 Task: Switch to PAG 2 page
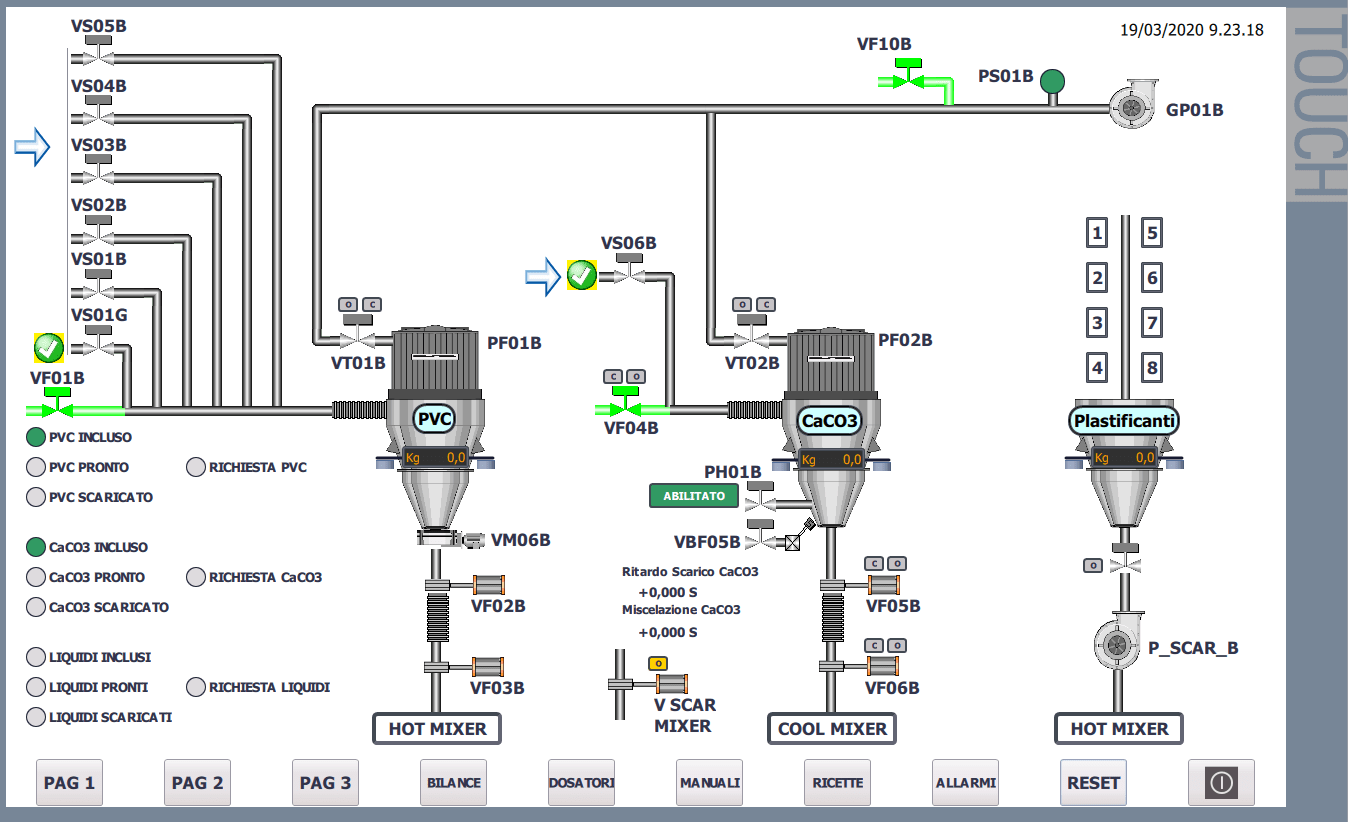[x=197, y=782]
